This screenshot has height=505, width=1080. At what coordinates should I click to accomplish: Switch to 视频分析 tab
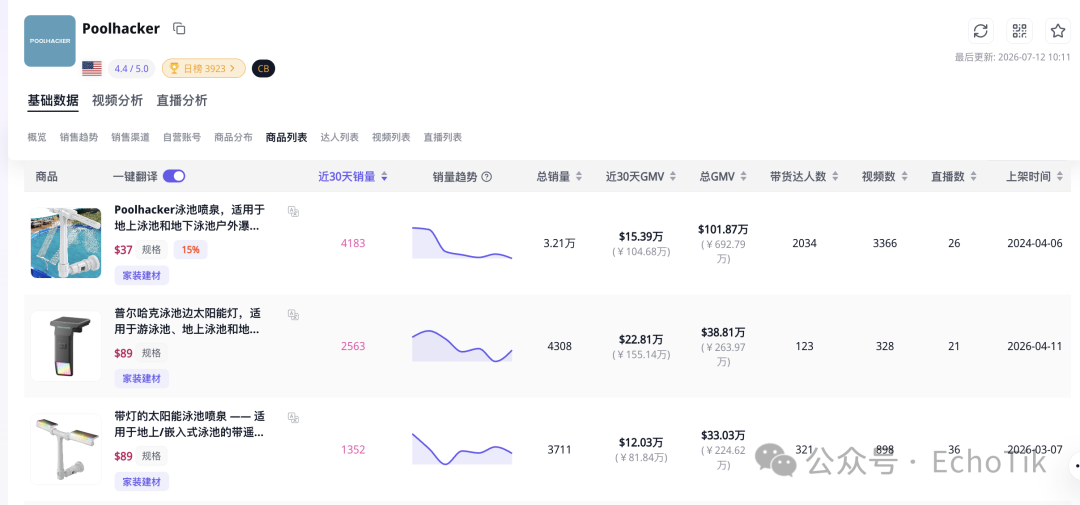(x=117, y=101)
